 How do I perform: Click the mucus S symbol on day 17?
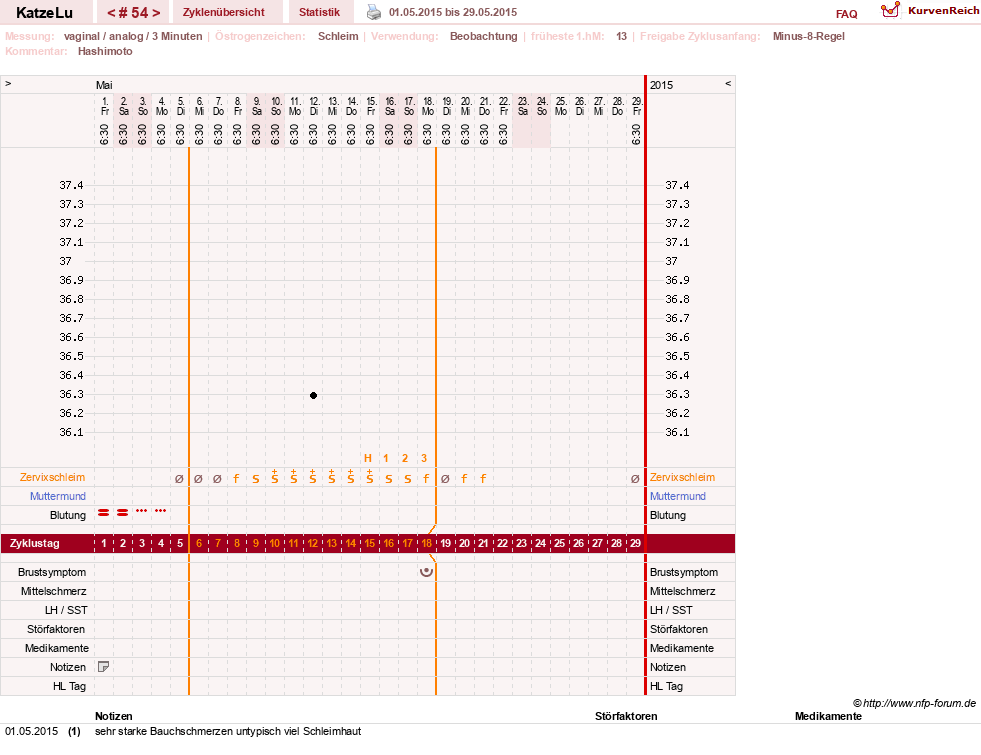408,479
